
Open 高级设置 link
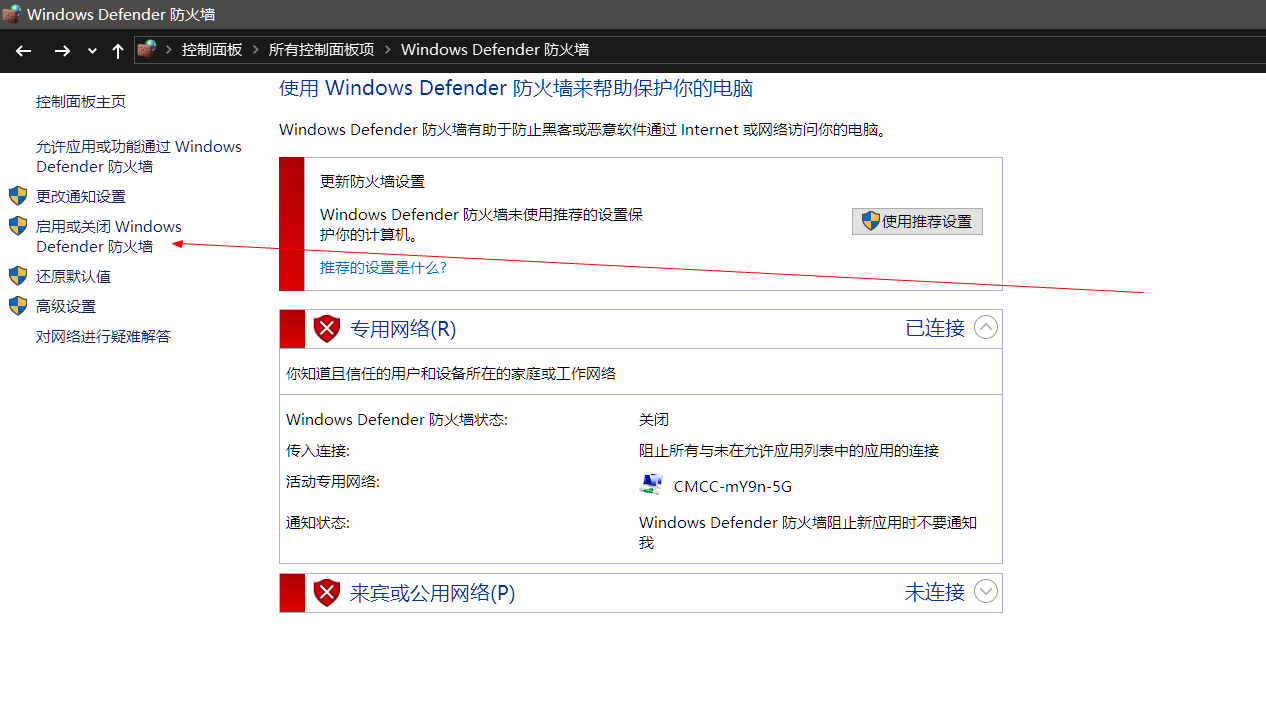[x=66, y=306]
